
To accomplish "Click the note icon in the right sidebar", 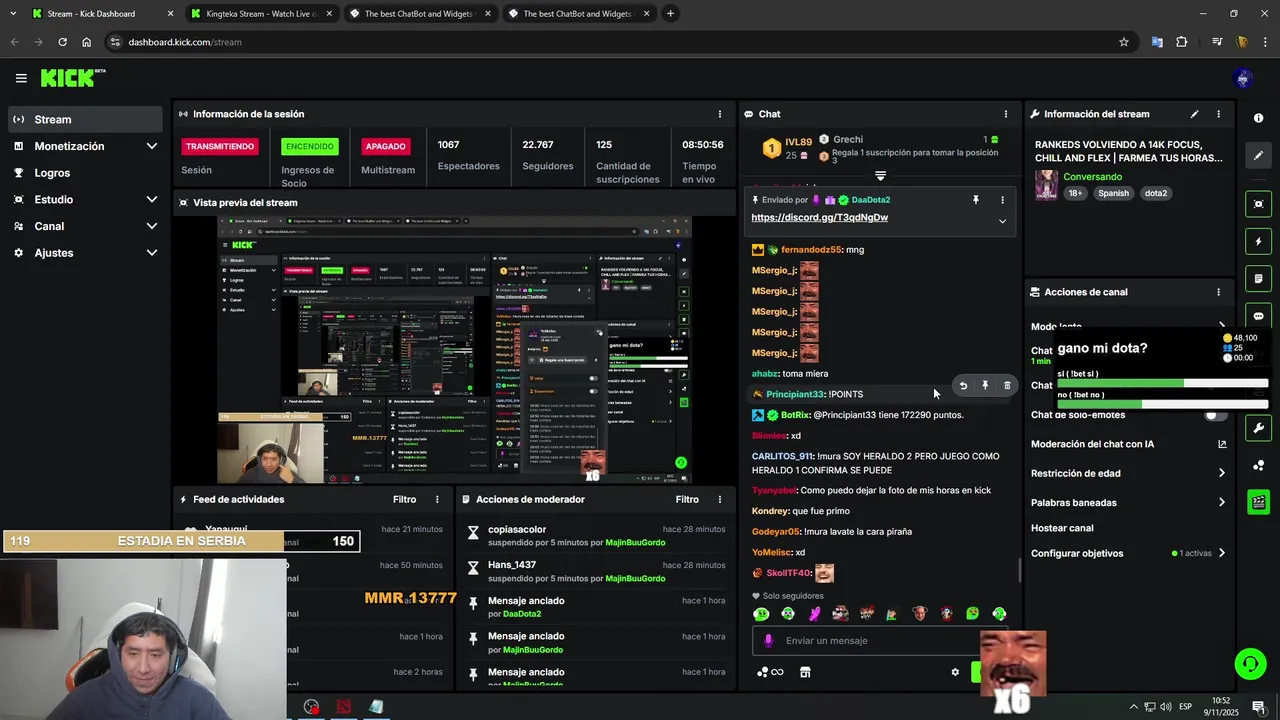I will tap(1258, 278).
